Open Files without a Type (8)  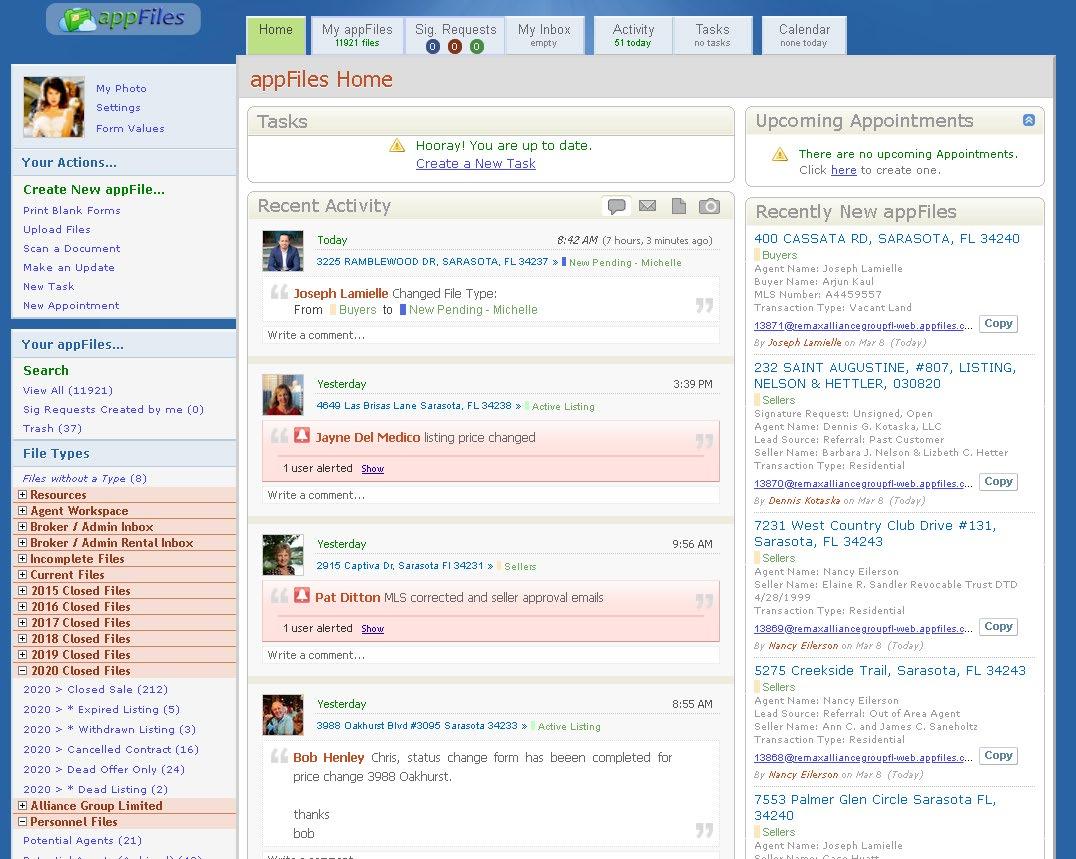coord(84,478)
